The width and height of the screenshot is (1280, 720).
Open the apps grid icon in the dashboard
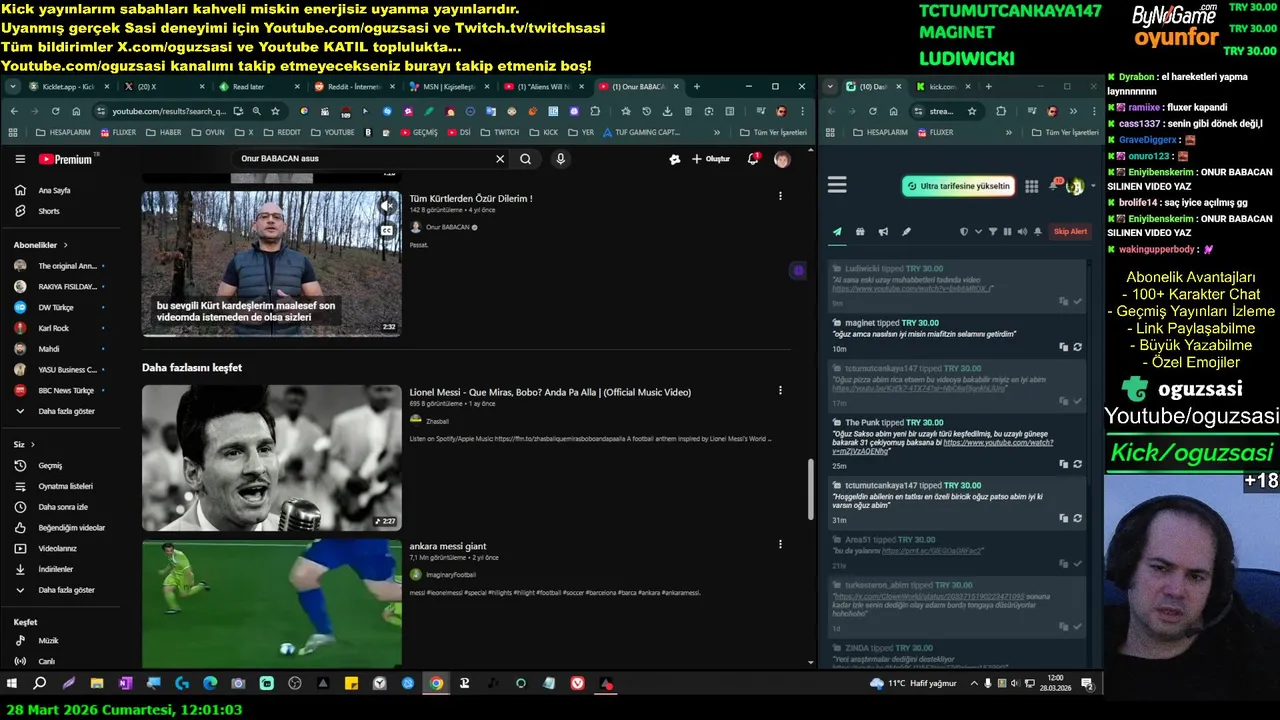tap(1031, 186)
